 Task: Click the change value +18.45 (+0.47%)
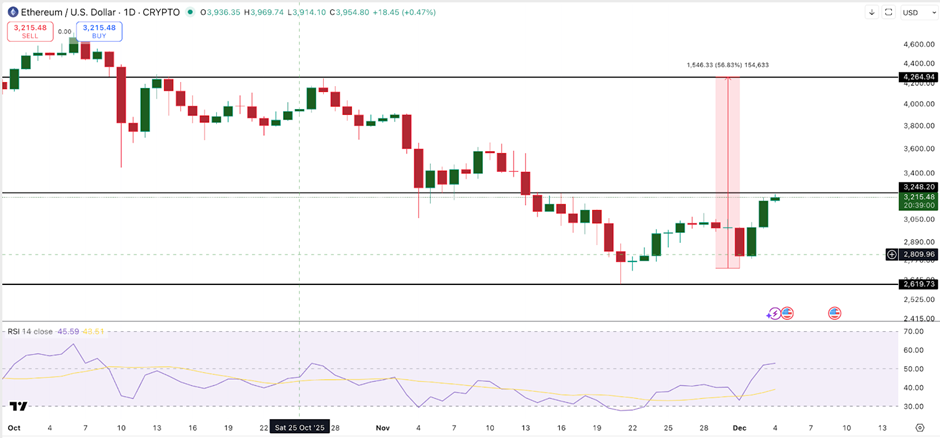tap(405, 12)
